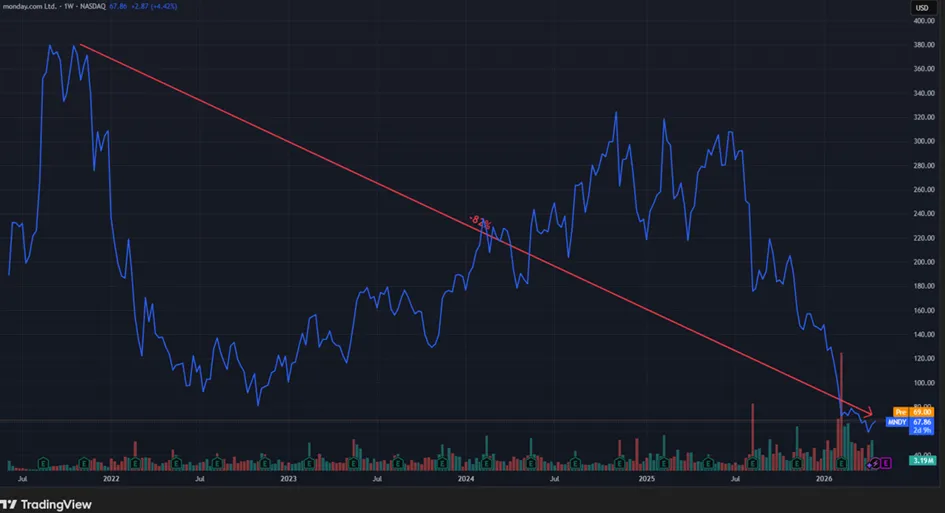
Task: Open the USD currency selector
Action: coord(922,7)
